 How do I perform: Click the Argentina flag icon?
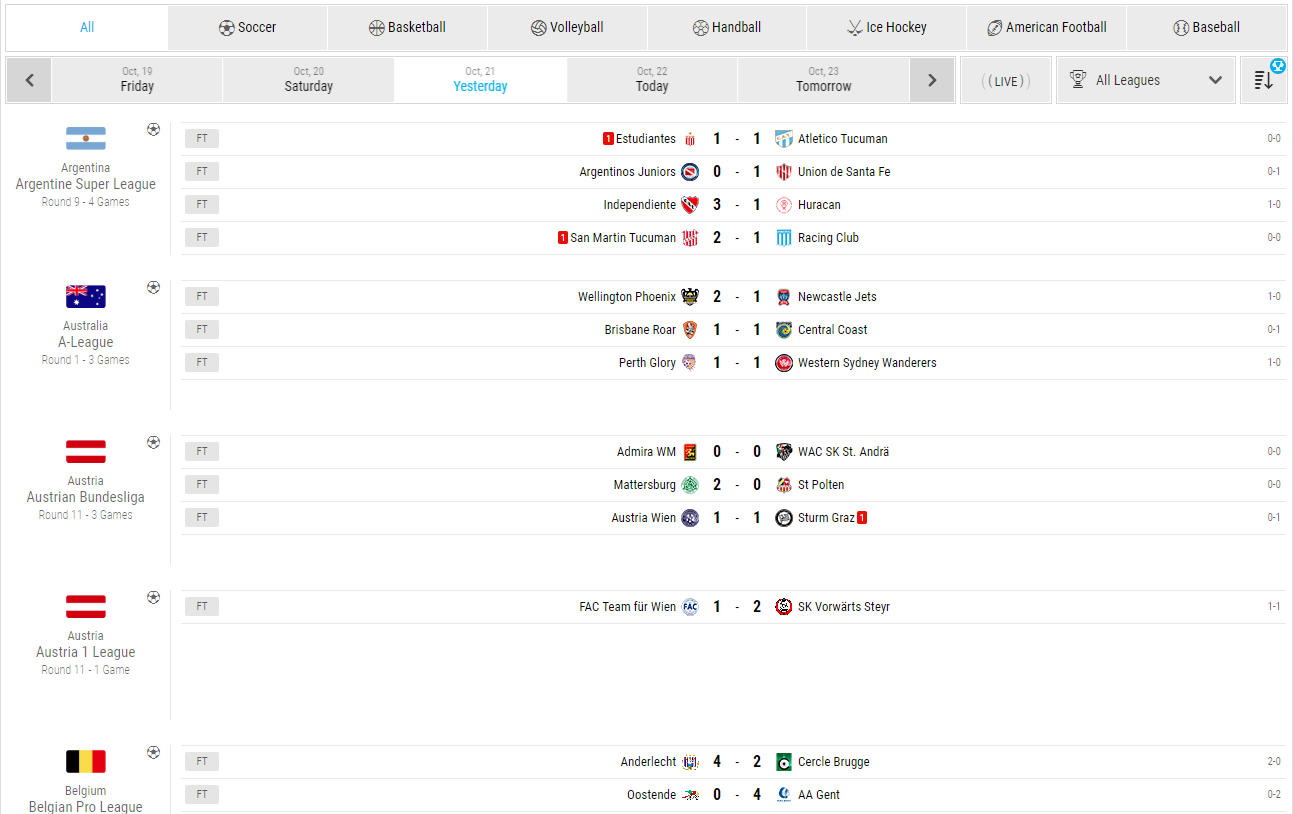click(x=86, y=139)
